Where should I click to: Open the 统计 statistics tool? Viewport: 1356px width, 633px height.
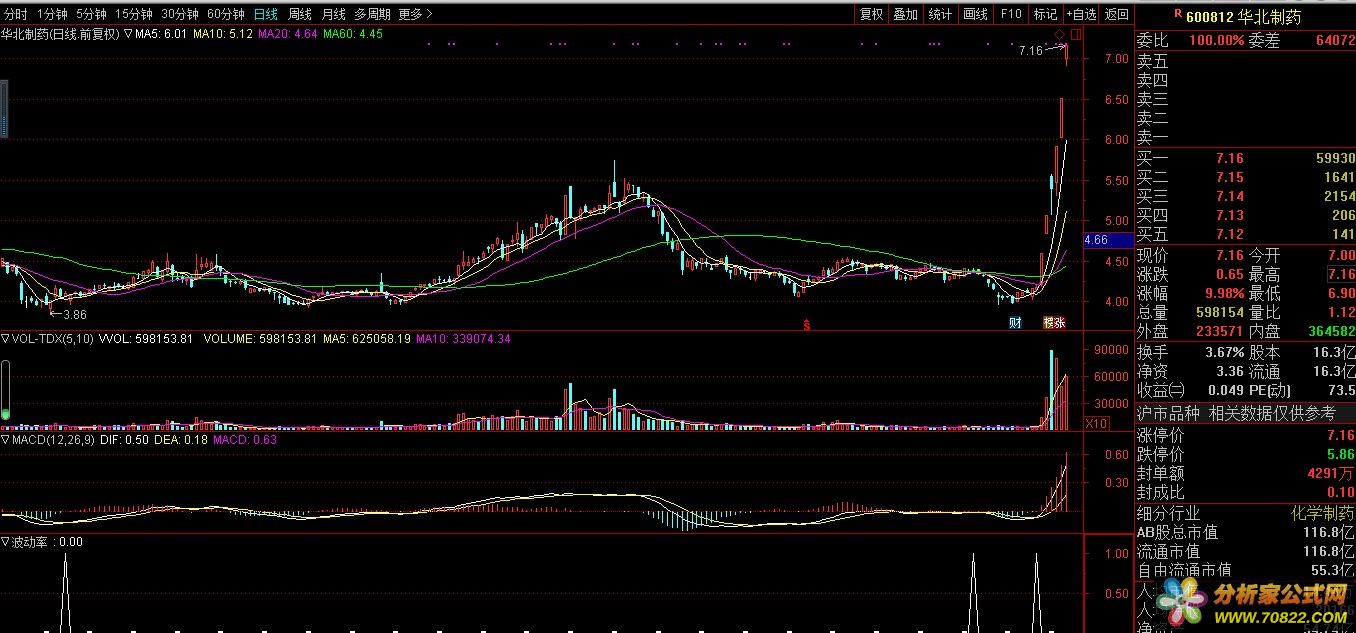click(940, 14)
